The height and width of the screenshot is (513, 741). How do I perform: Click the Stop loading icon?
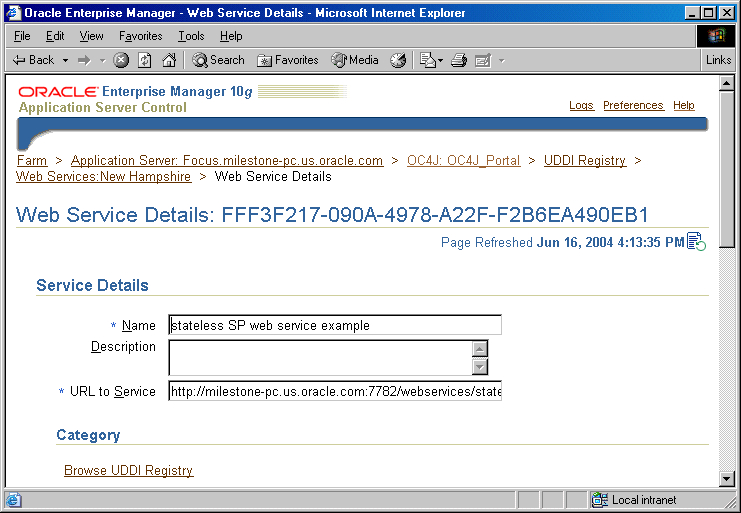pos(121,60)
